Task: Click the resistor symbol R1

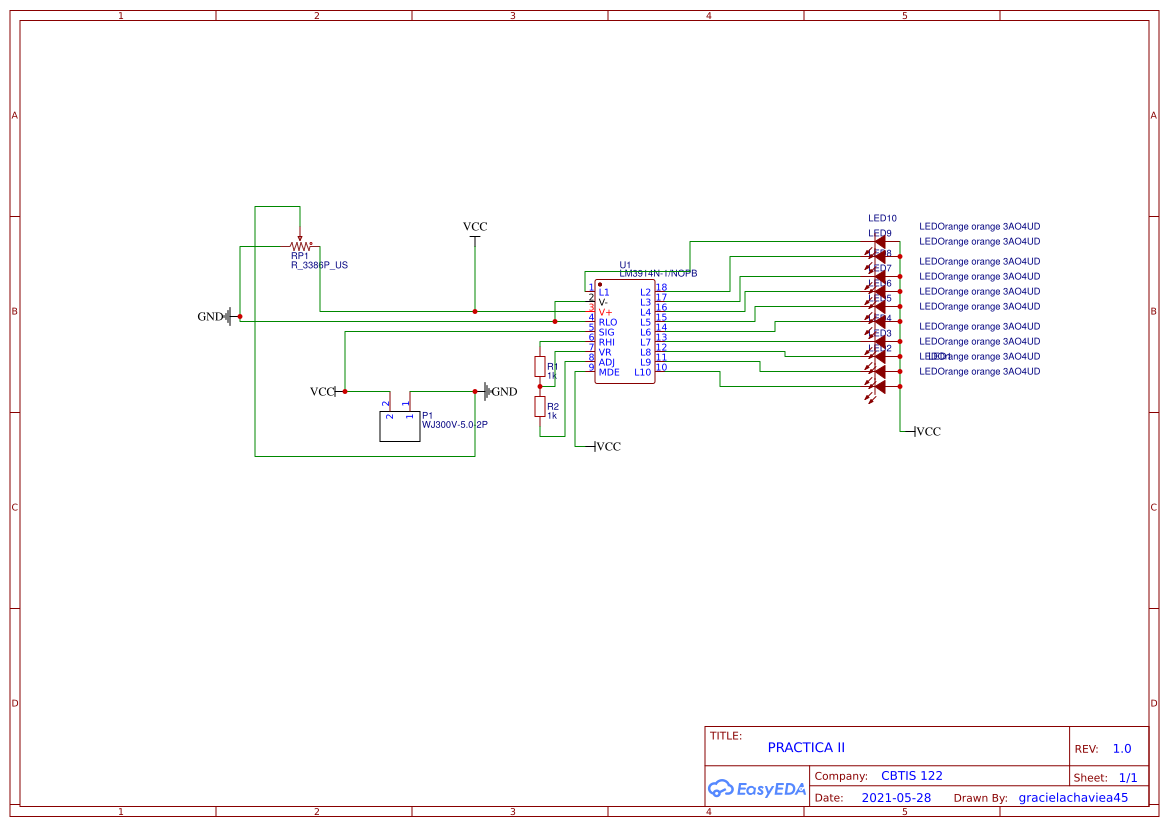Action: pyautogui.click(x=539, y=366)
